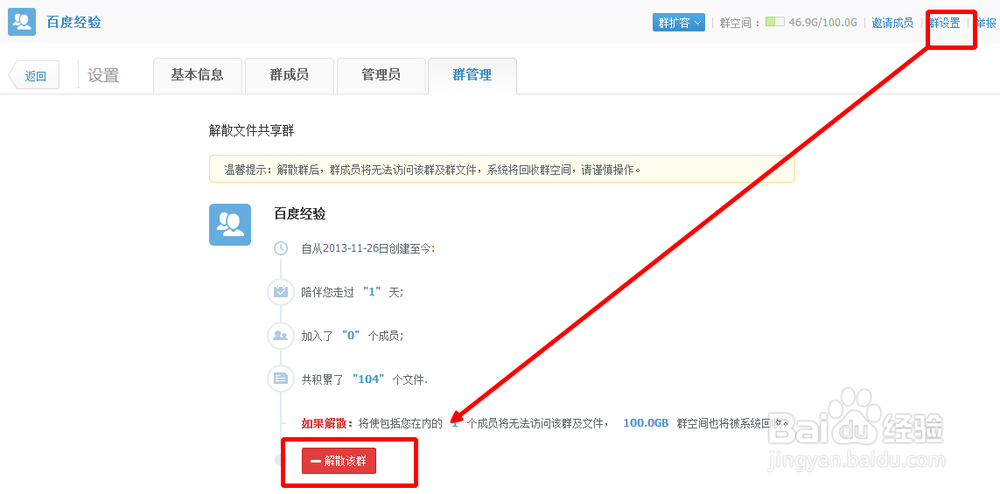The image size is (1000, 494).
Task: Open 群设置 in the top bar
Action: click(945, 22)
